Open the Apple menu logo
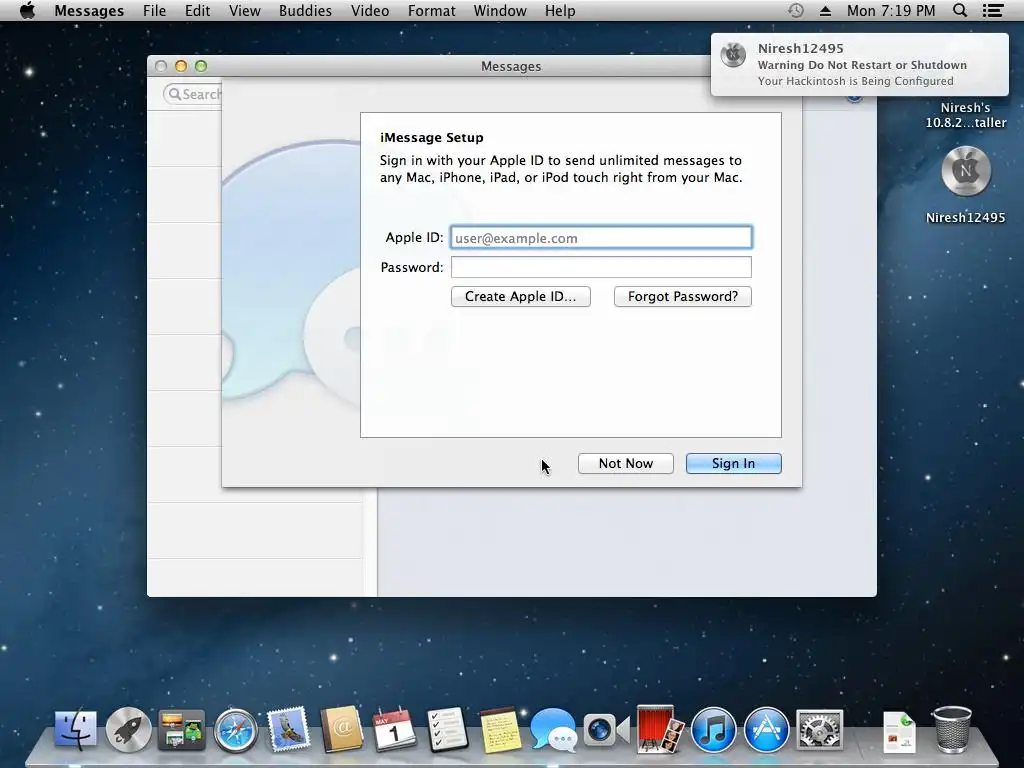Viewport: 1024px width, 768px height. 27,10
